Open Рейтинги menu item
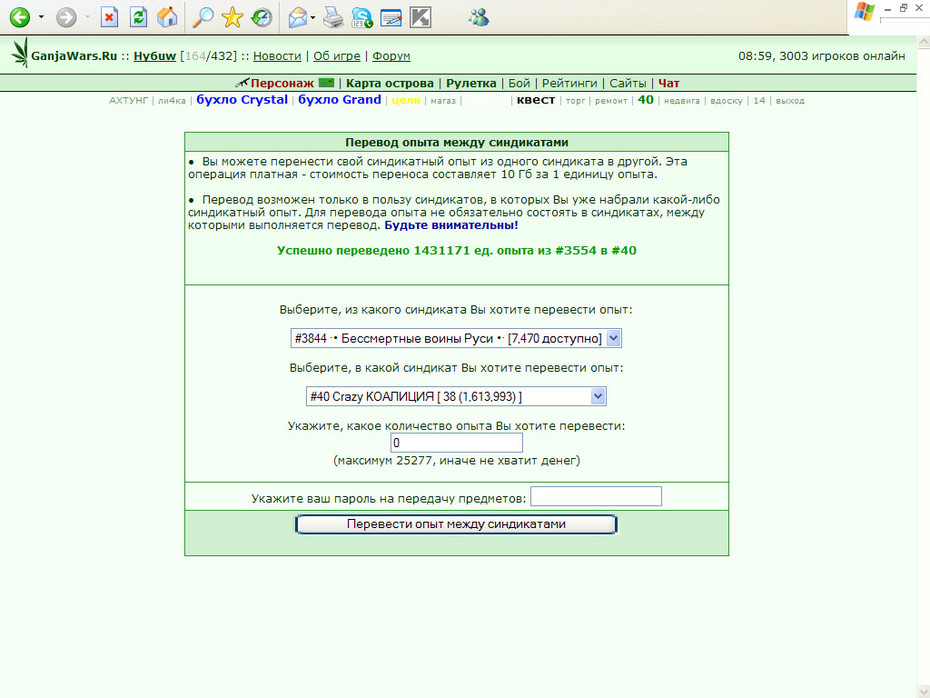This screenshot has width=930, height=698. pyautogui.click(x=569, y=83)
